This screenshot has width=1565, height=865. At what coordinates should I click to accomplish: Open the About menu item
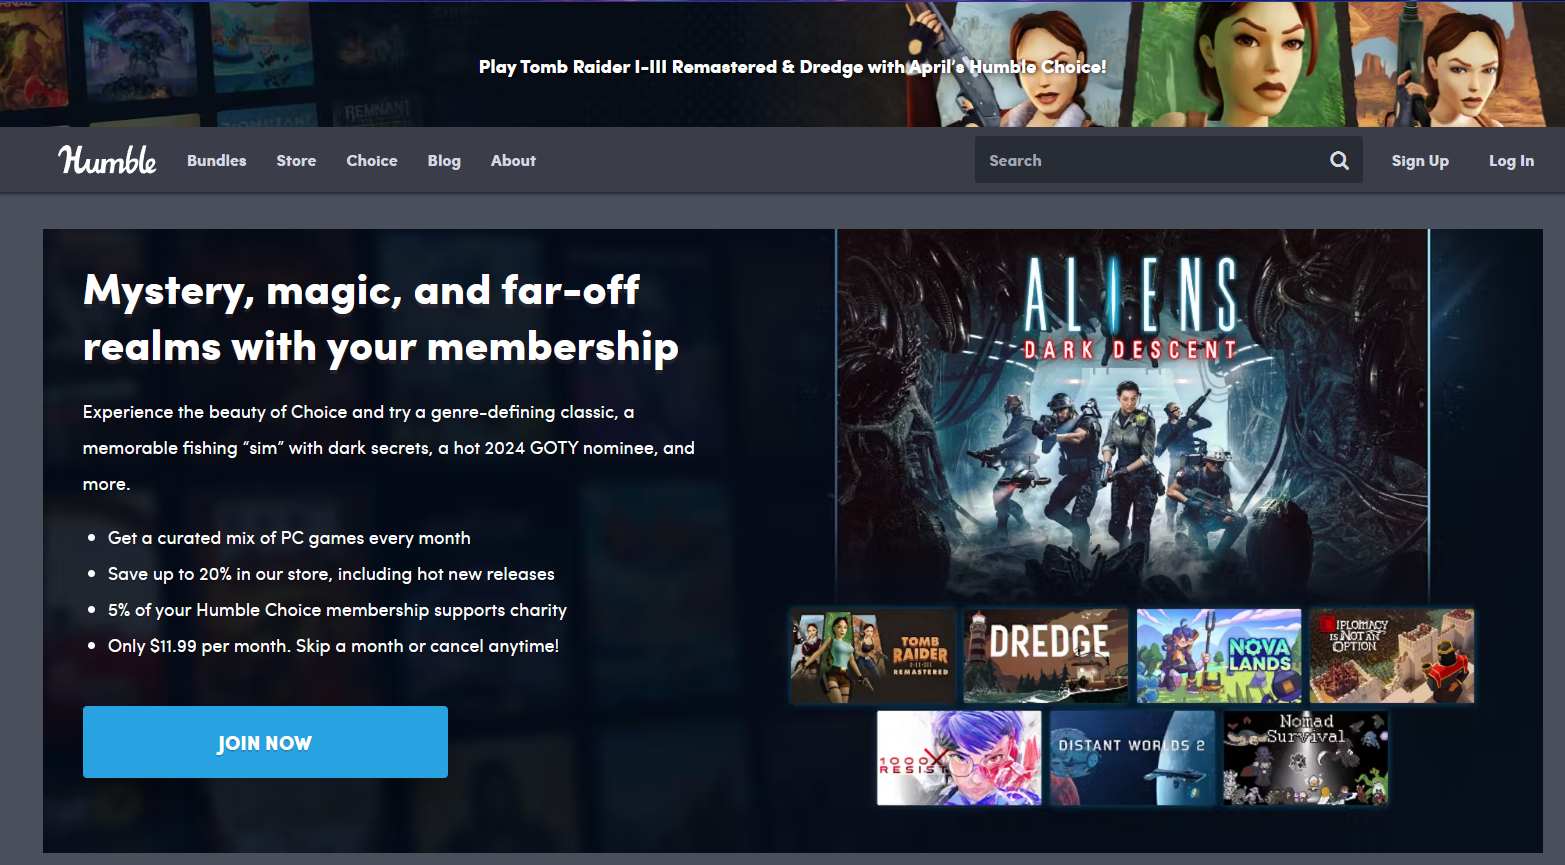(513, 160)
